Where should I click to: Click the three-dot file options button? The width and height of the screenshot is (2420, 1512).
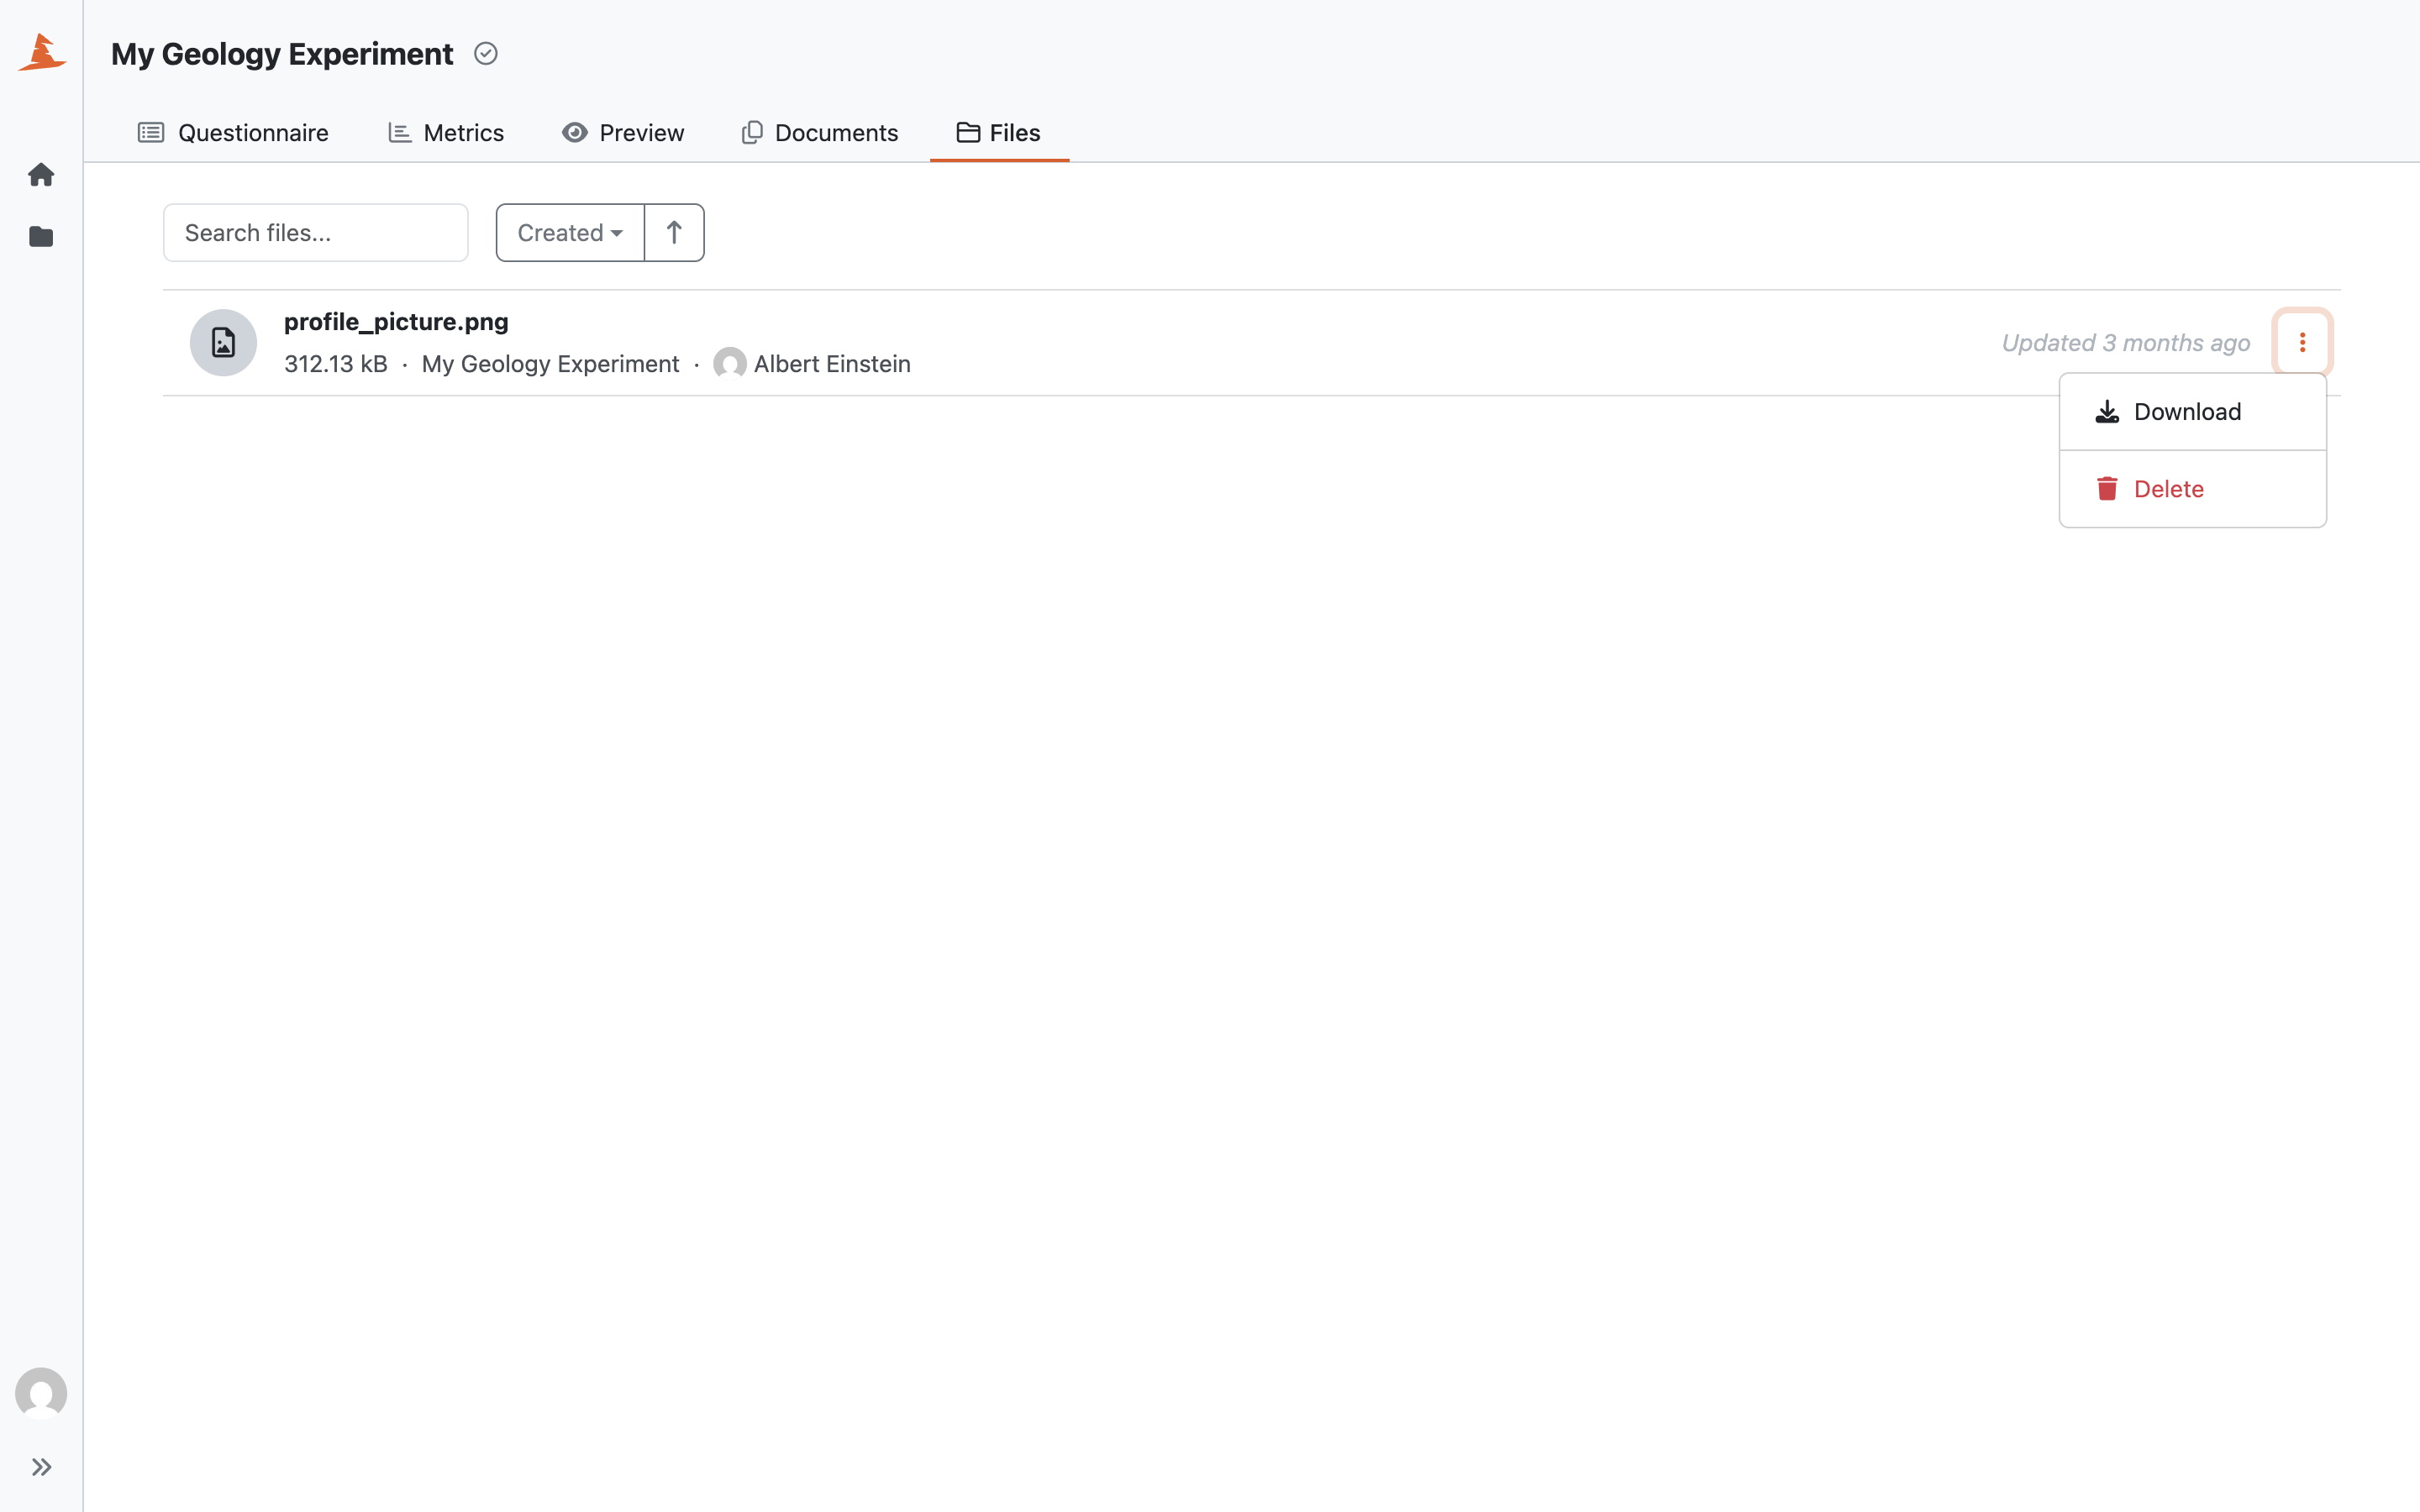click(2302, 343)
